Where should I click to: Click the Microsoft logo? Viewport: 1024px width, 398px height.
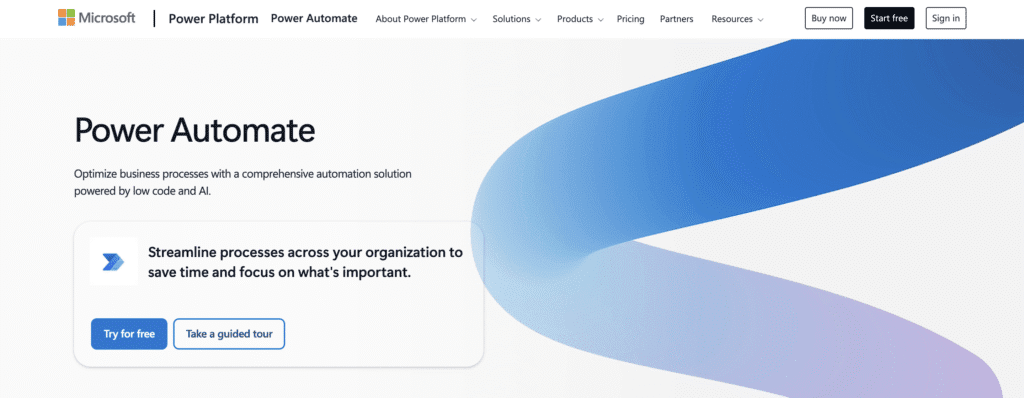pyautogui.click(x=96, y=18)
